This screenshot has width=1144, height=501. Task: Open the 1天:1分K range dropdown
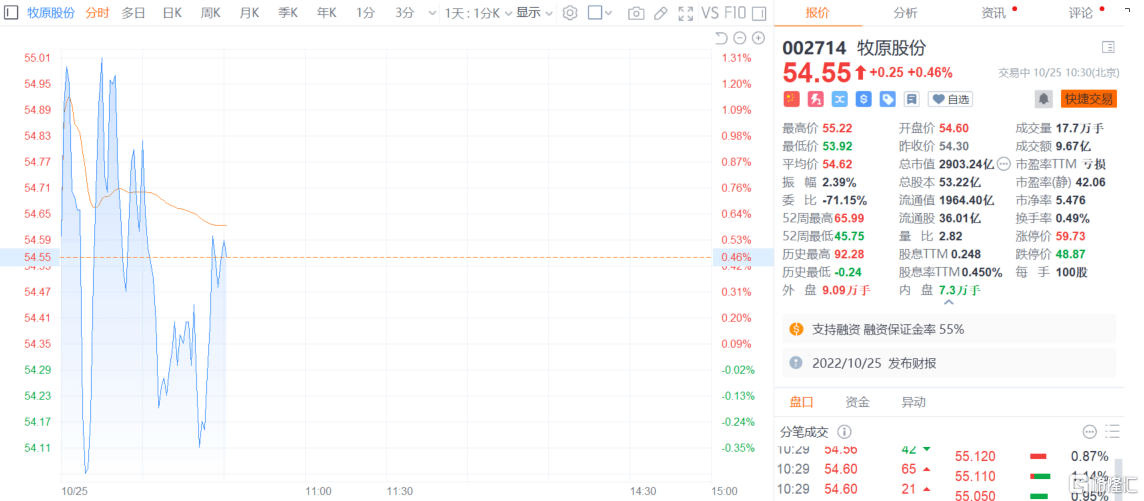point(477,13)
